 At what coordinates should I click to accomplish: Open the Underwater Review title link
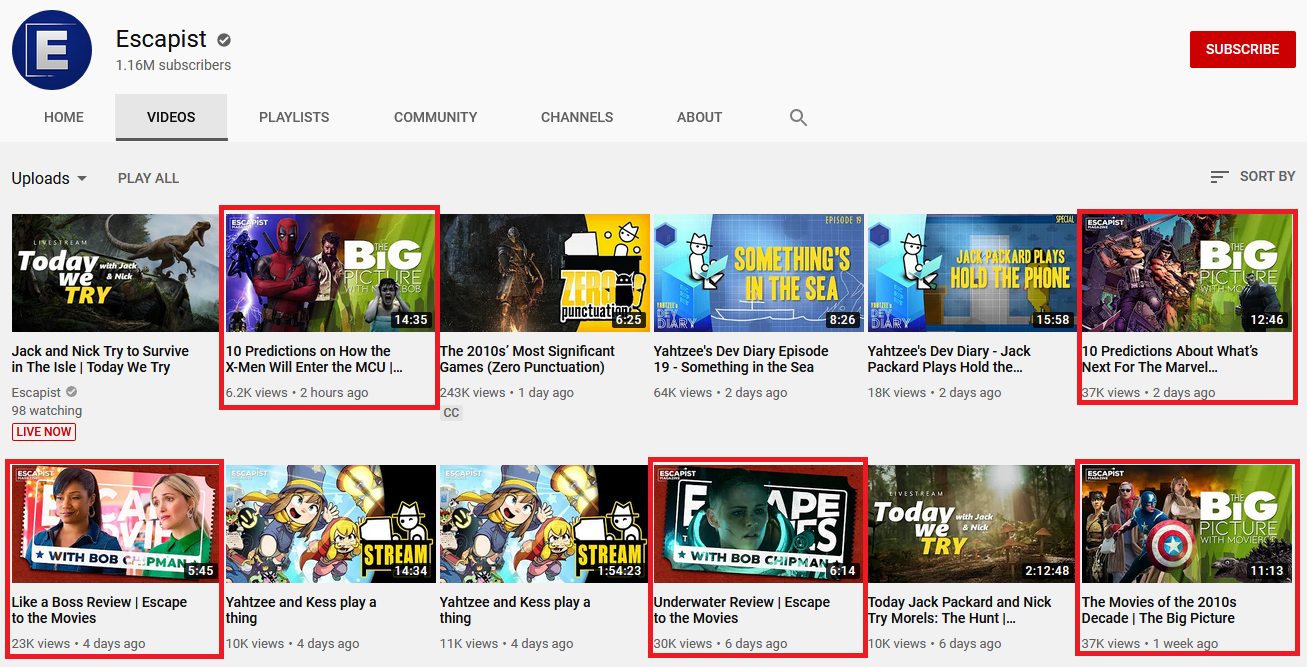click(742, 610)
